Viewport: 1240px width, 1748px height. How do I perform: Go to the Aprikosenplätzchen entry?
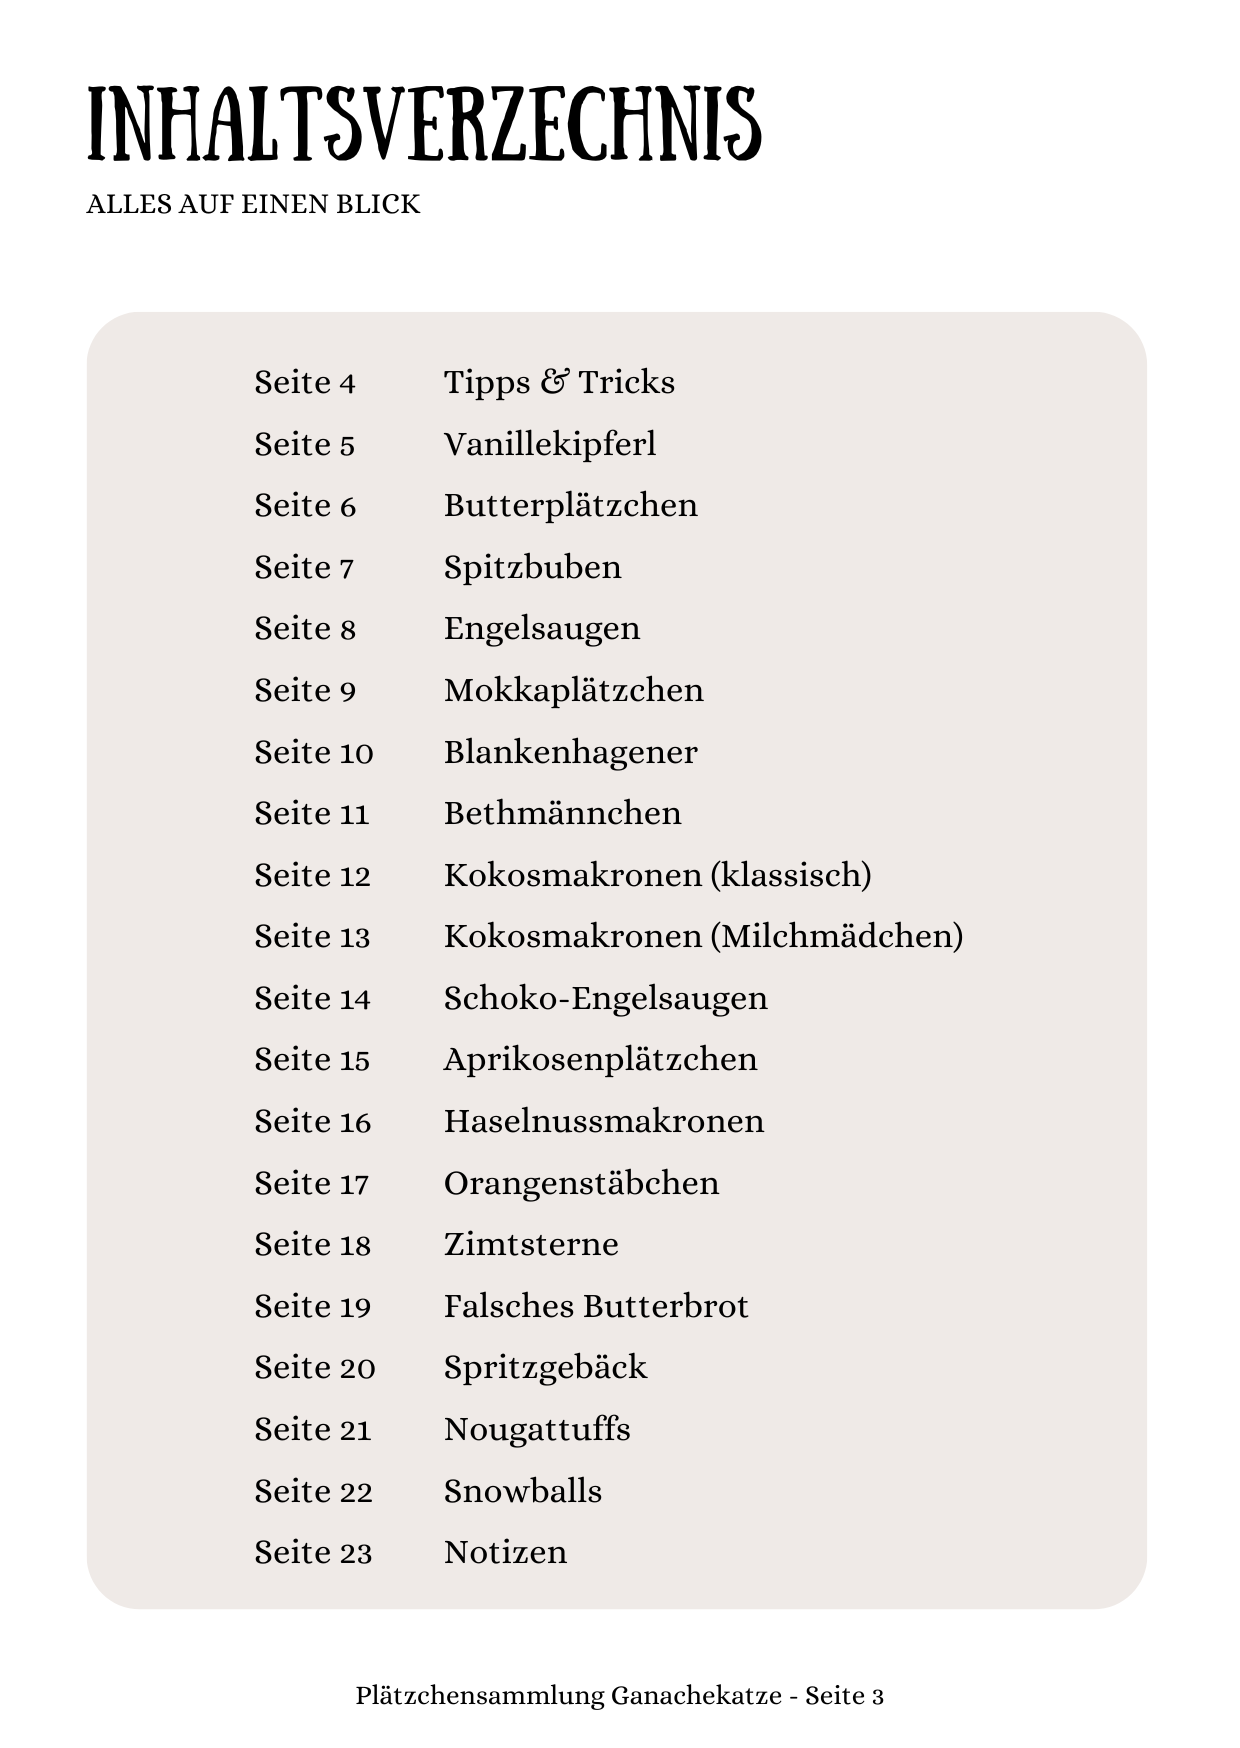coord(600,1059)
